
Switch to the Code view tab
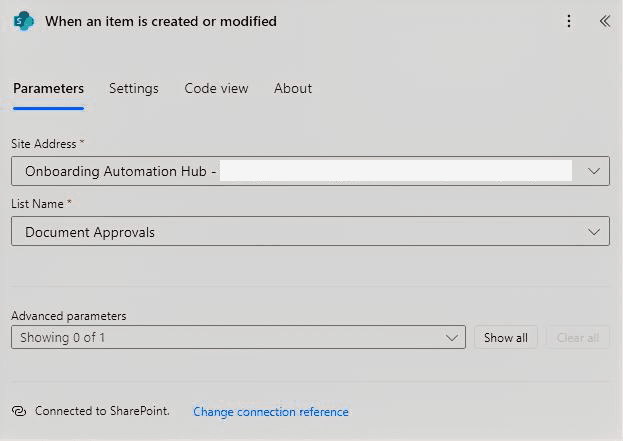(x=216, y=88)
